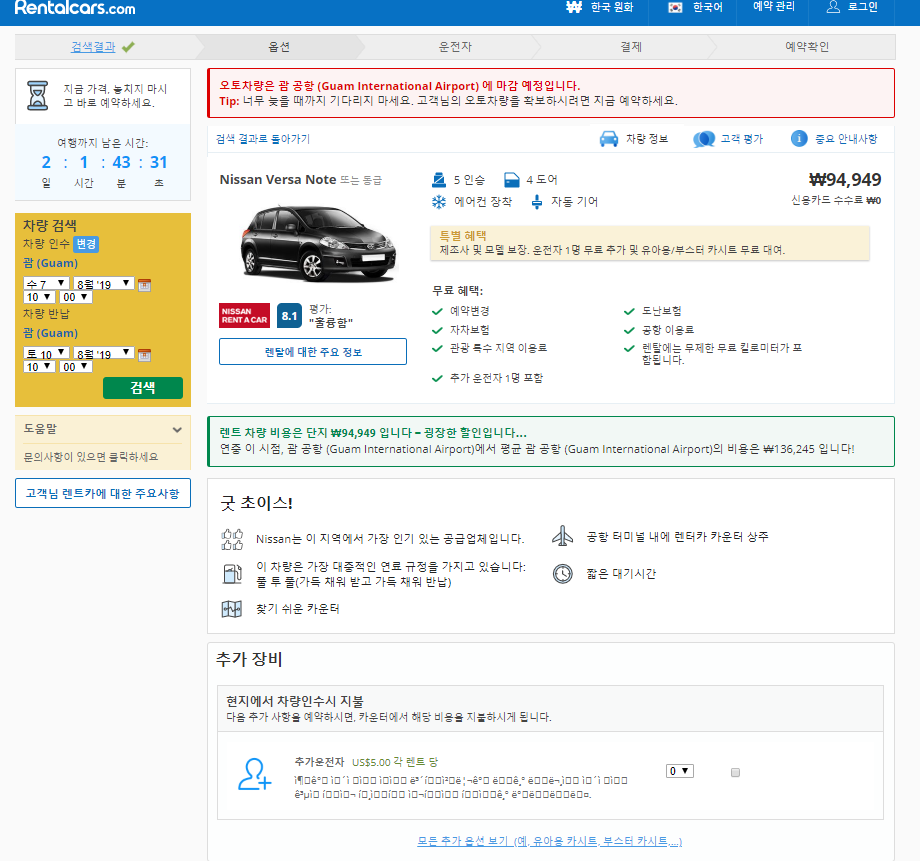Open the drop-off month dropdown 8월 '19
Screen dimensions: 920x861
pos(104,353)
